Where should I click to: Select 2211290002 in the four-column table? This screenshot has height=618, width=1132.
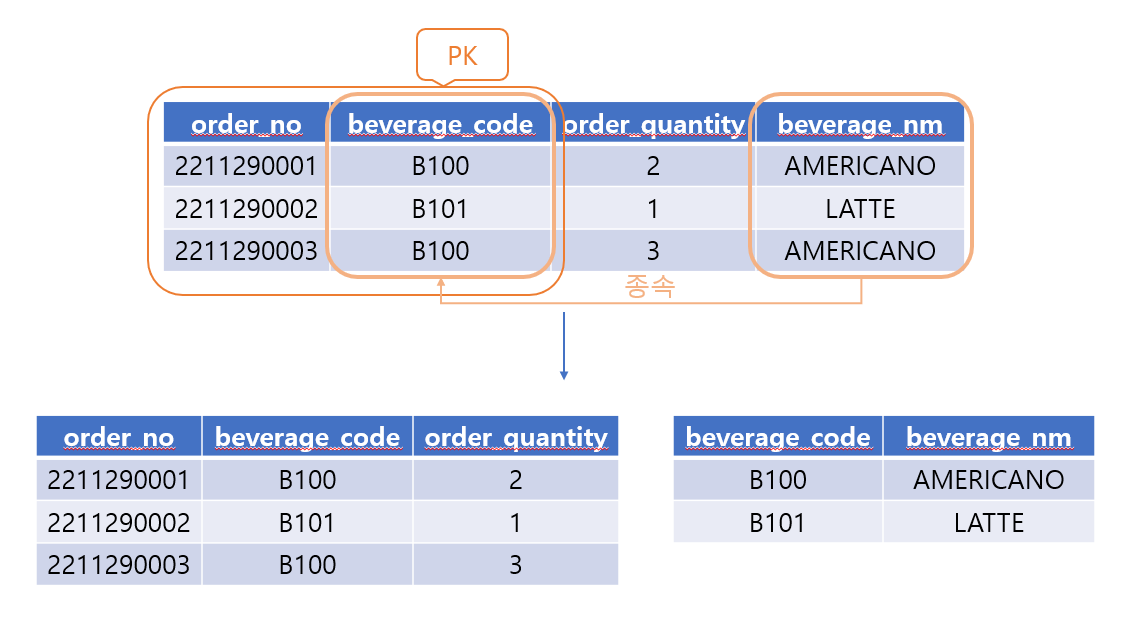point(246,209)
